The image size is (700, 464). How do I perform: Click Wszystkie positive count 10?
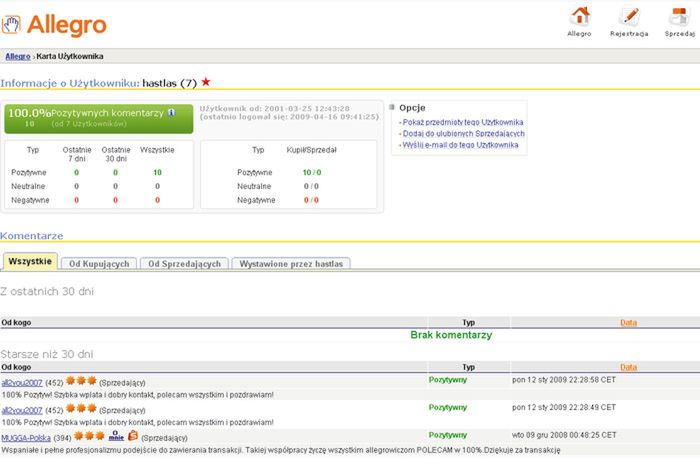tap(157, 172)
